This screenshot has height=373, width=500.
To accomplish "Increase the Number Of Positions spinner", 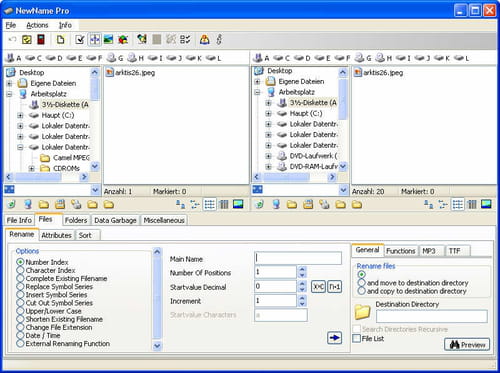I will [x=302, y=269].
